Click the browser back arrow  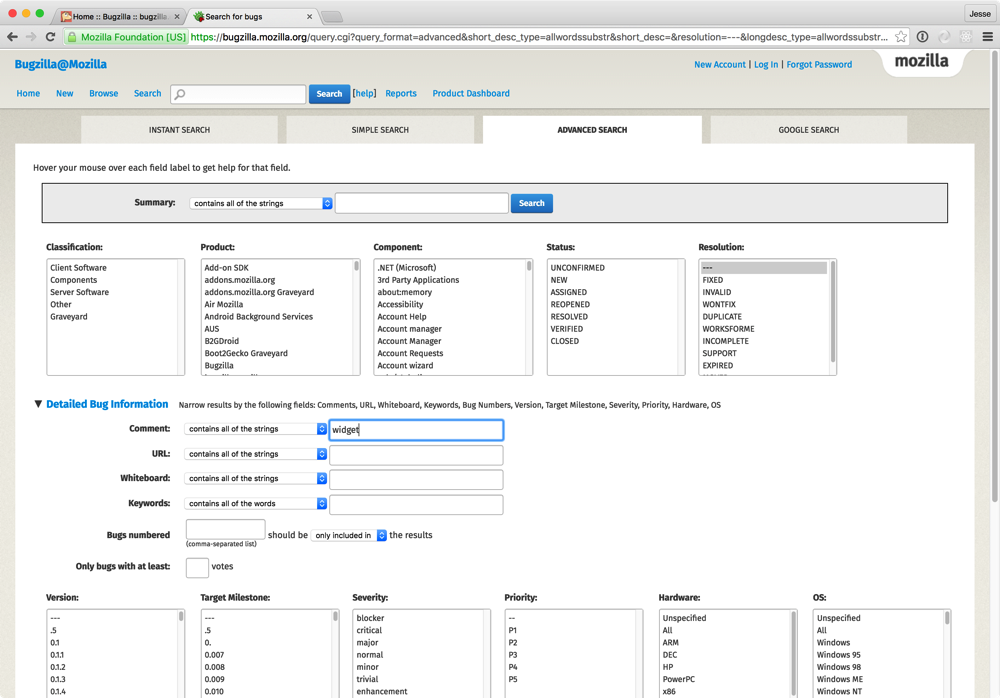coord(12,37)
